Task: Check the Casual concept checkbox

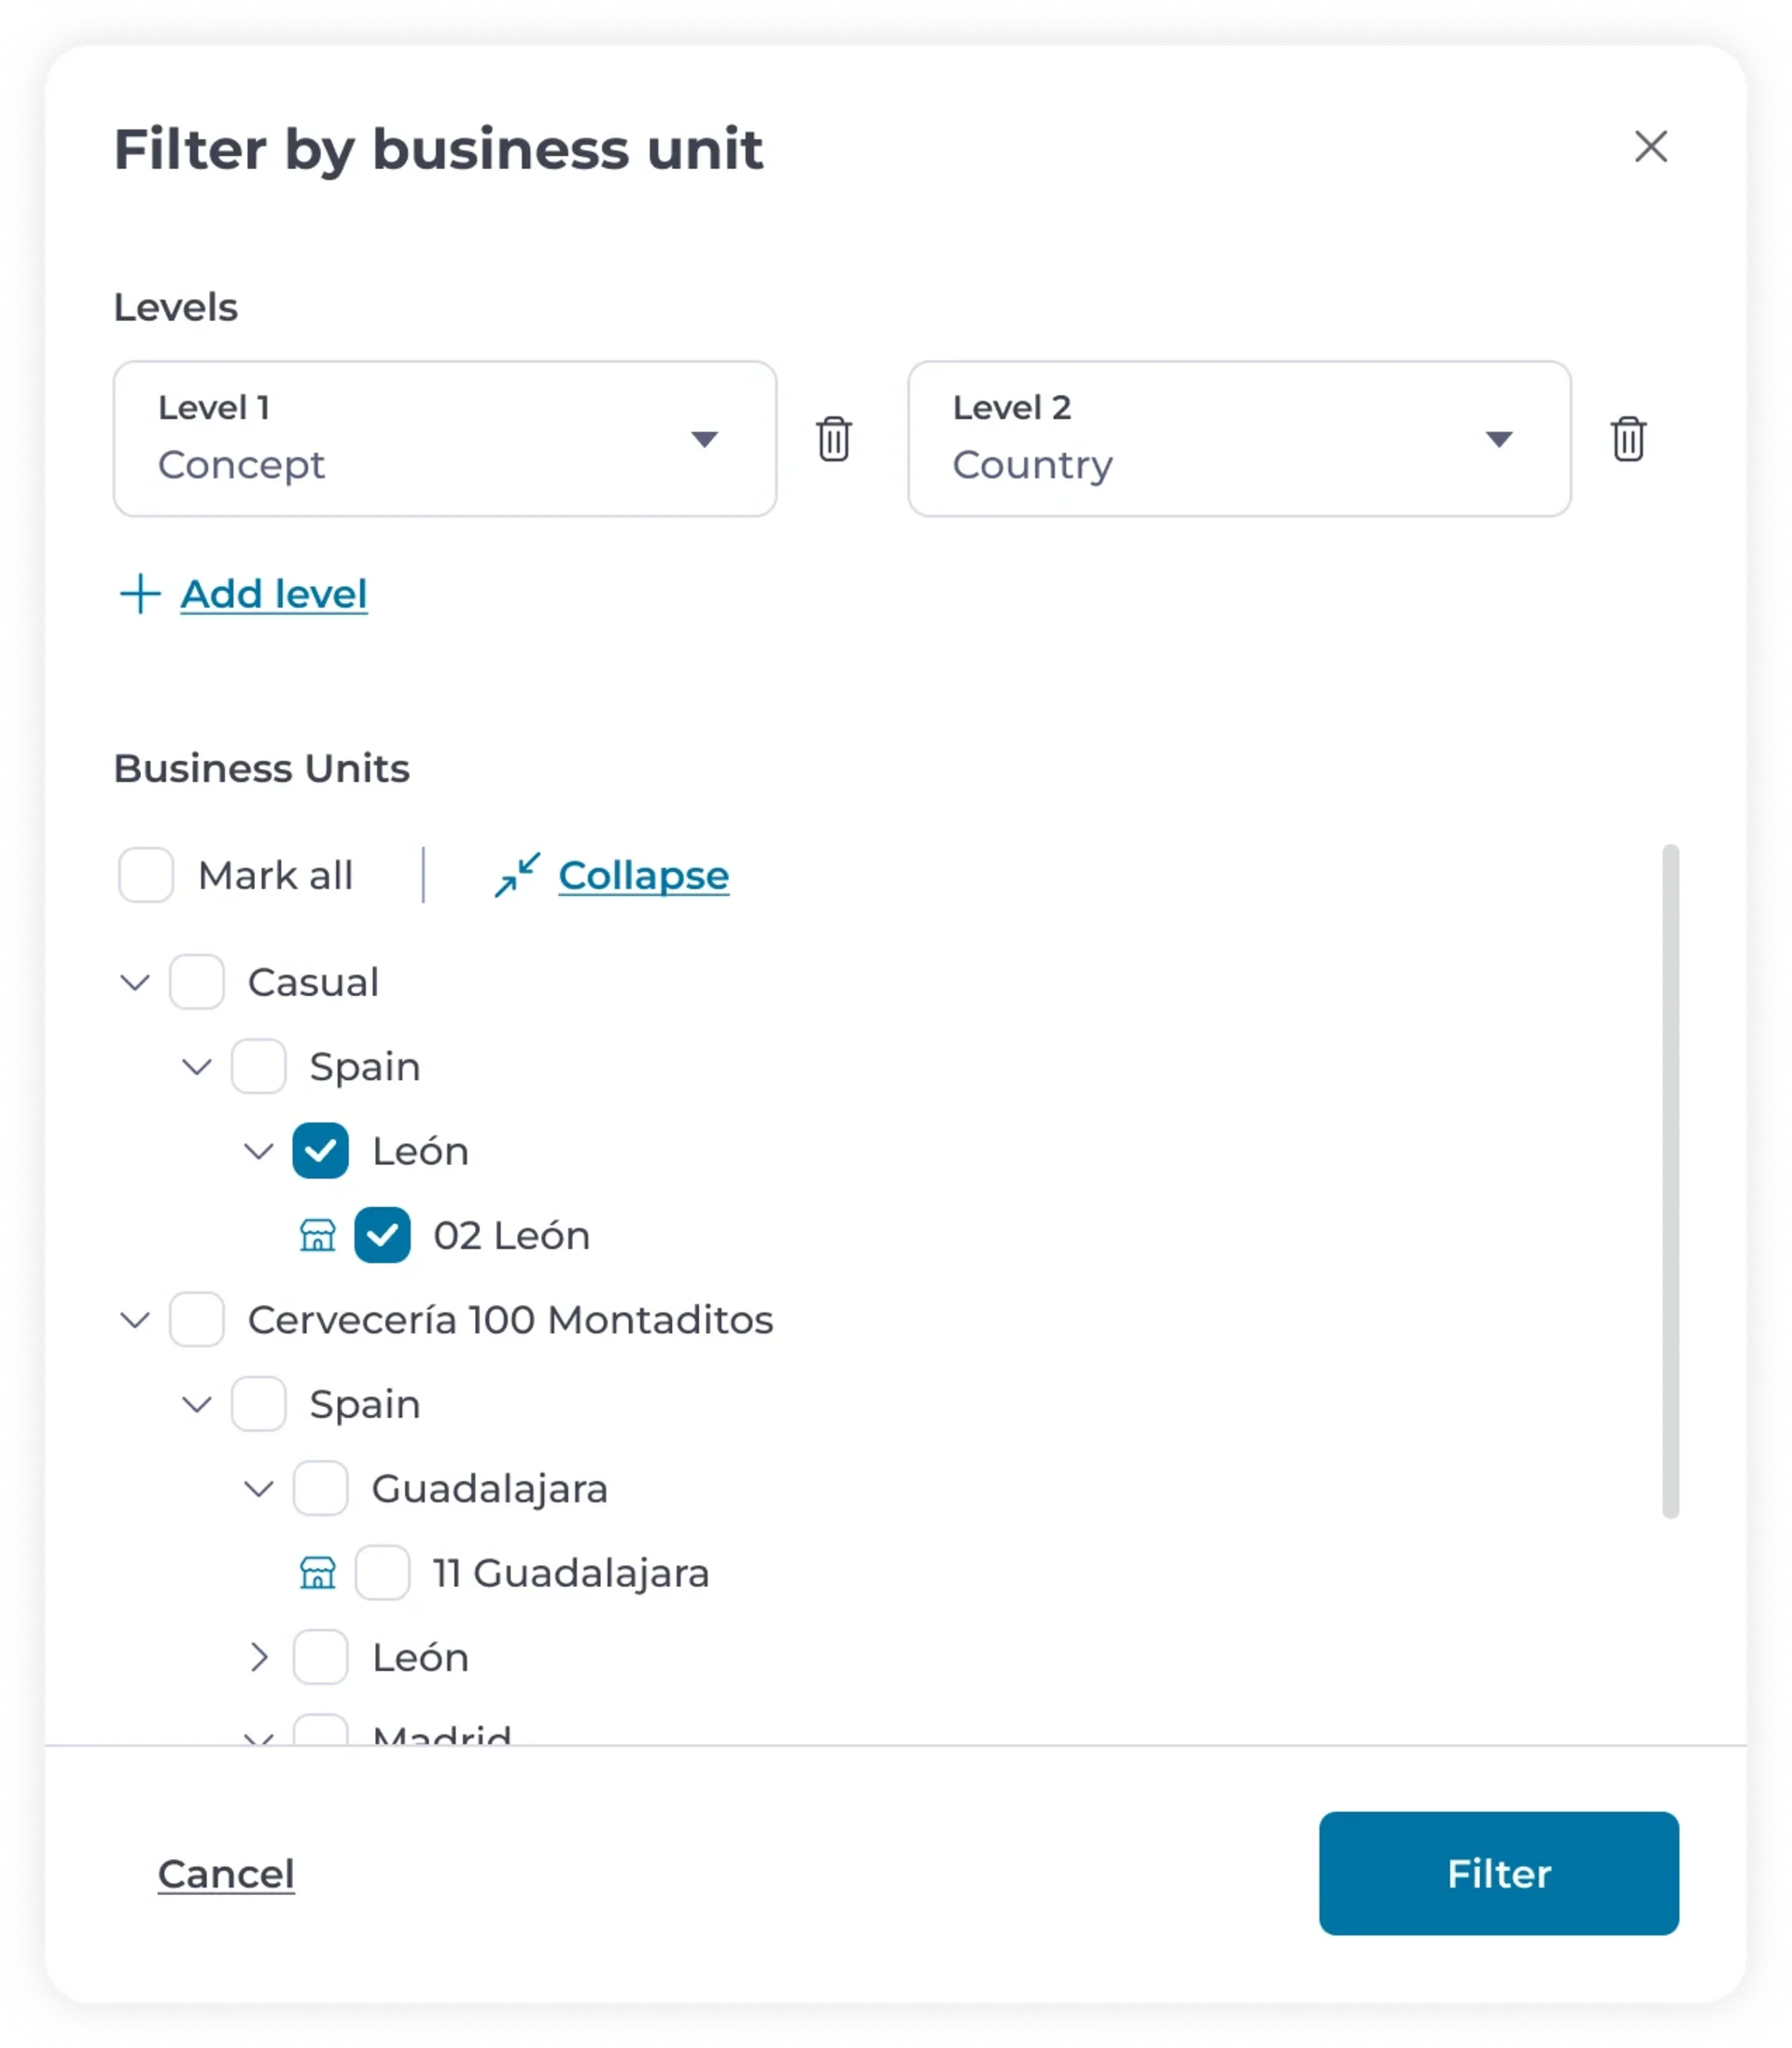Action: click(x=196, y=982)
